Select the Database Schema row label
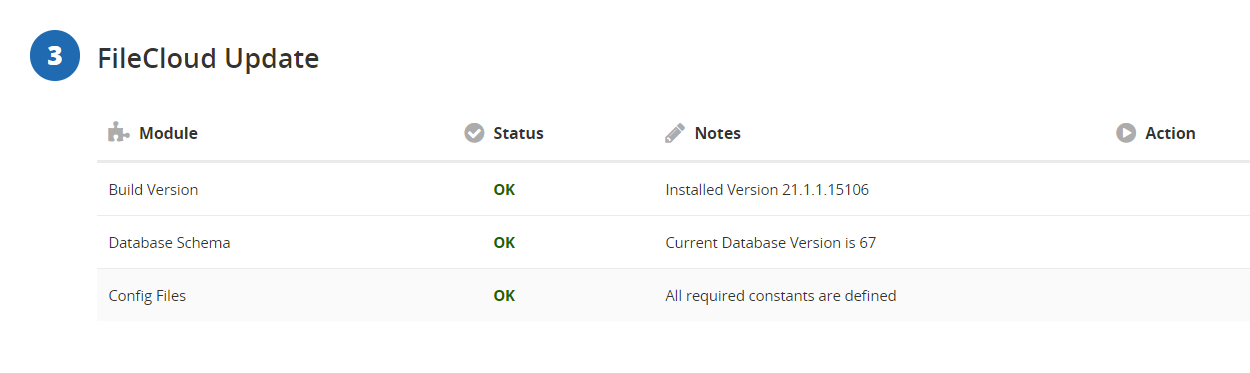1250x373 pixels. click(169, 242)
